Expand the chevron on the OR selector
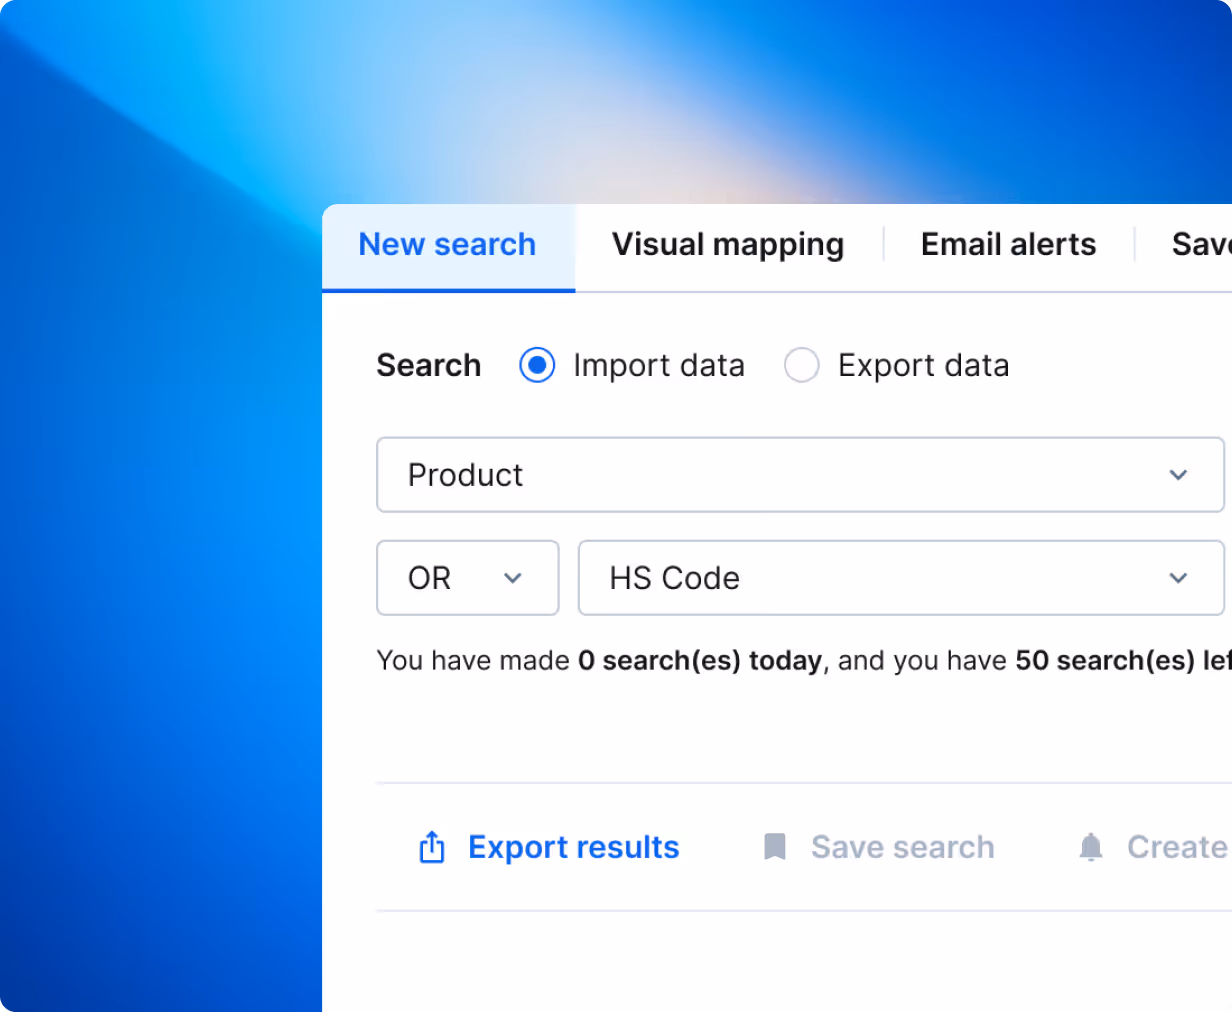The image size is (1232, 1012). pos(514,578)
